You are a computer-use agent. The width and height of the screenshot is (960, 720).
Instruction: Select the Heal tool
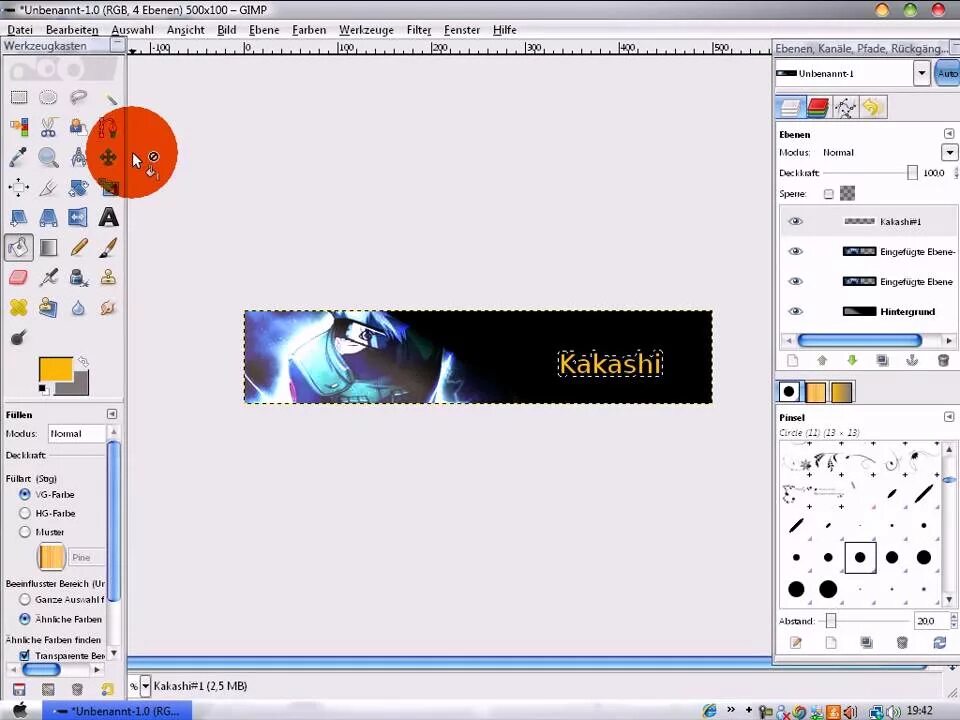click(x=18, y=307)
